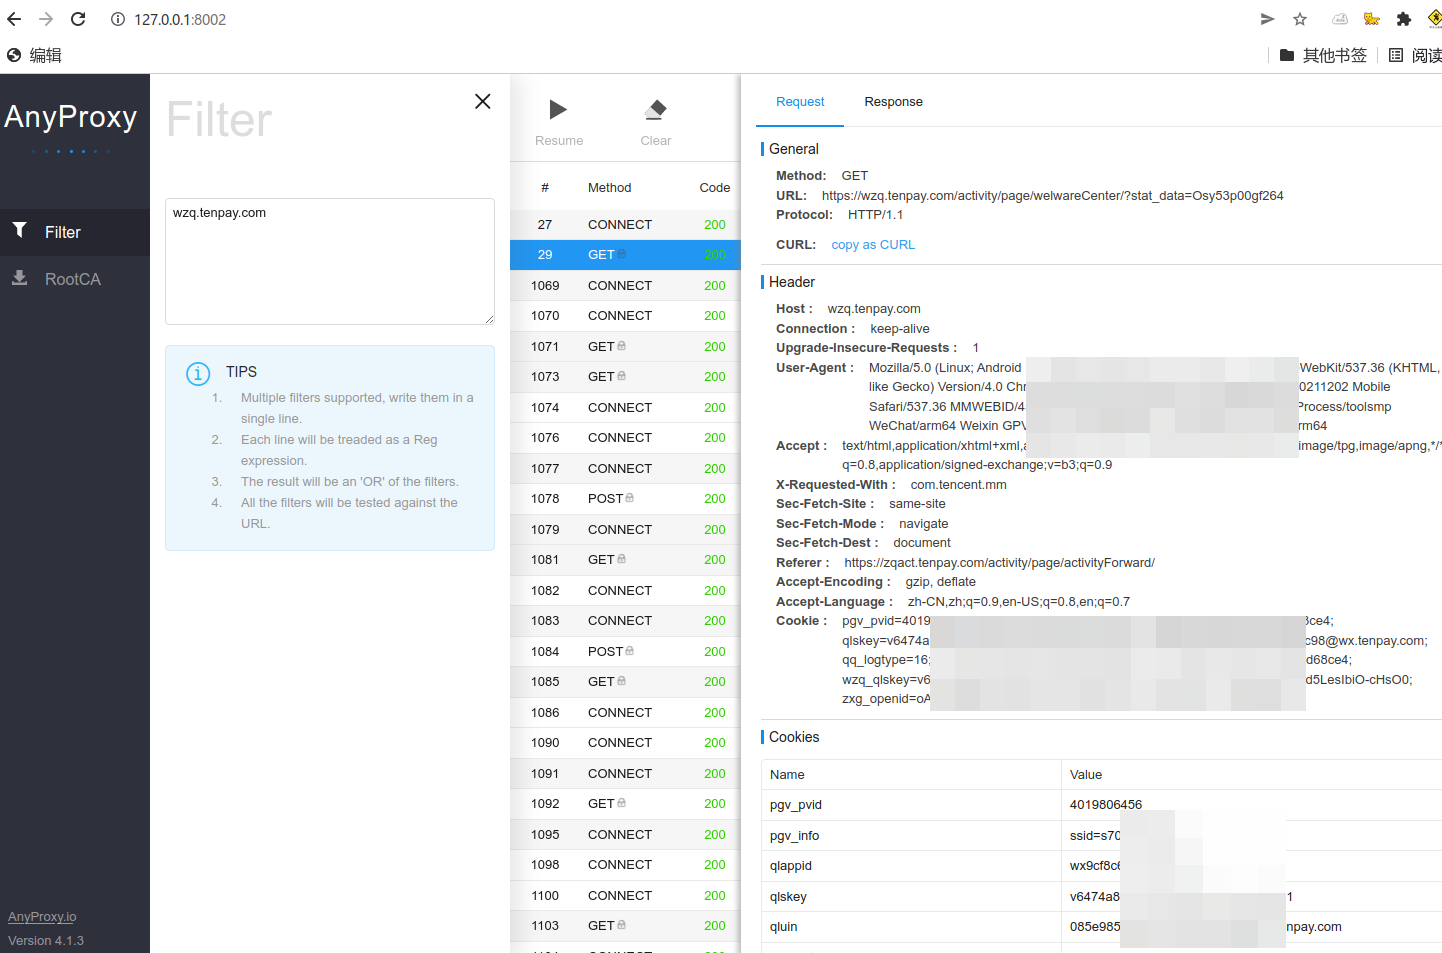Click the yellow extension icon
Screen dimensions: 1442x953
coord(1372,19)
